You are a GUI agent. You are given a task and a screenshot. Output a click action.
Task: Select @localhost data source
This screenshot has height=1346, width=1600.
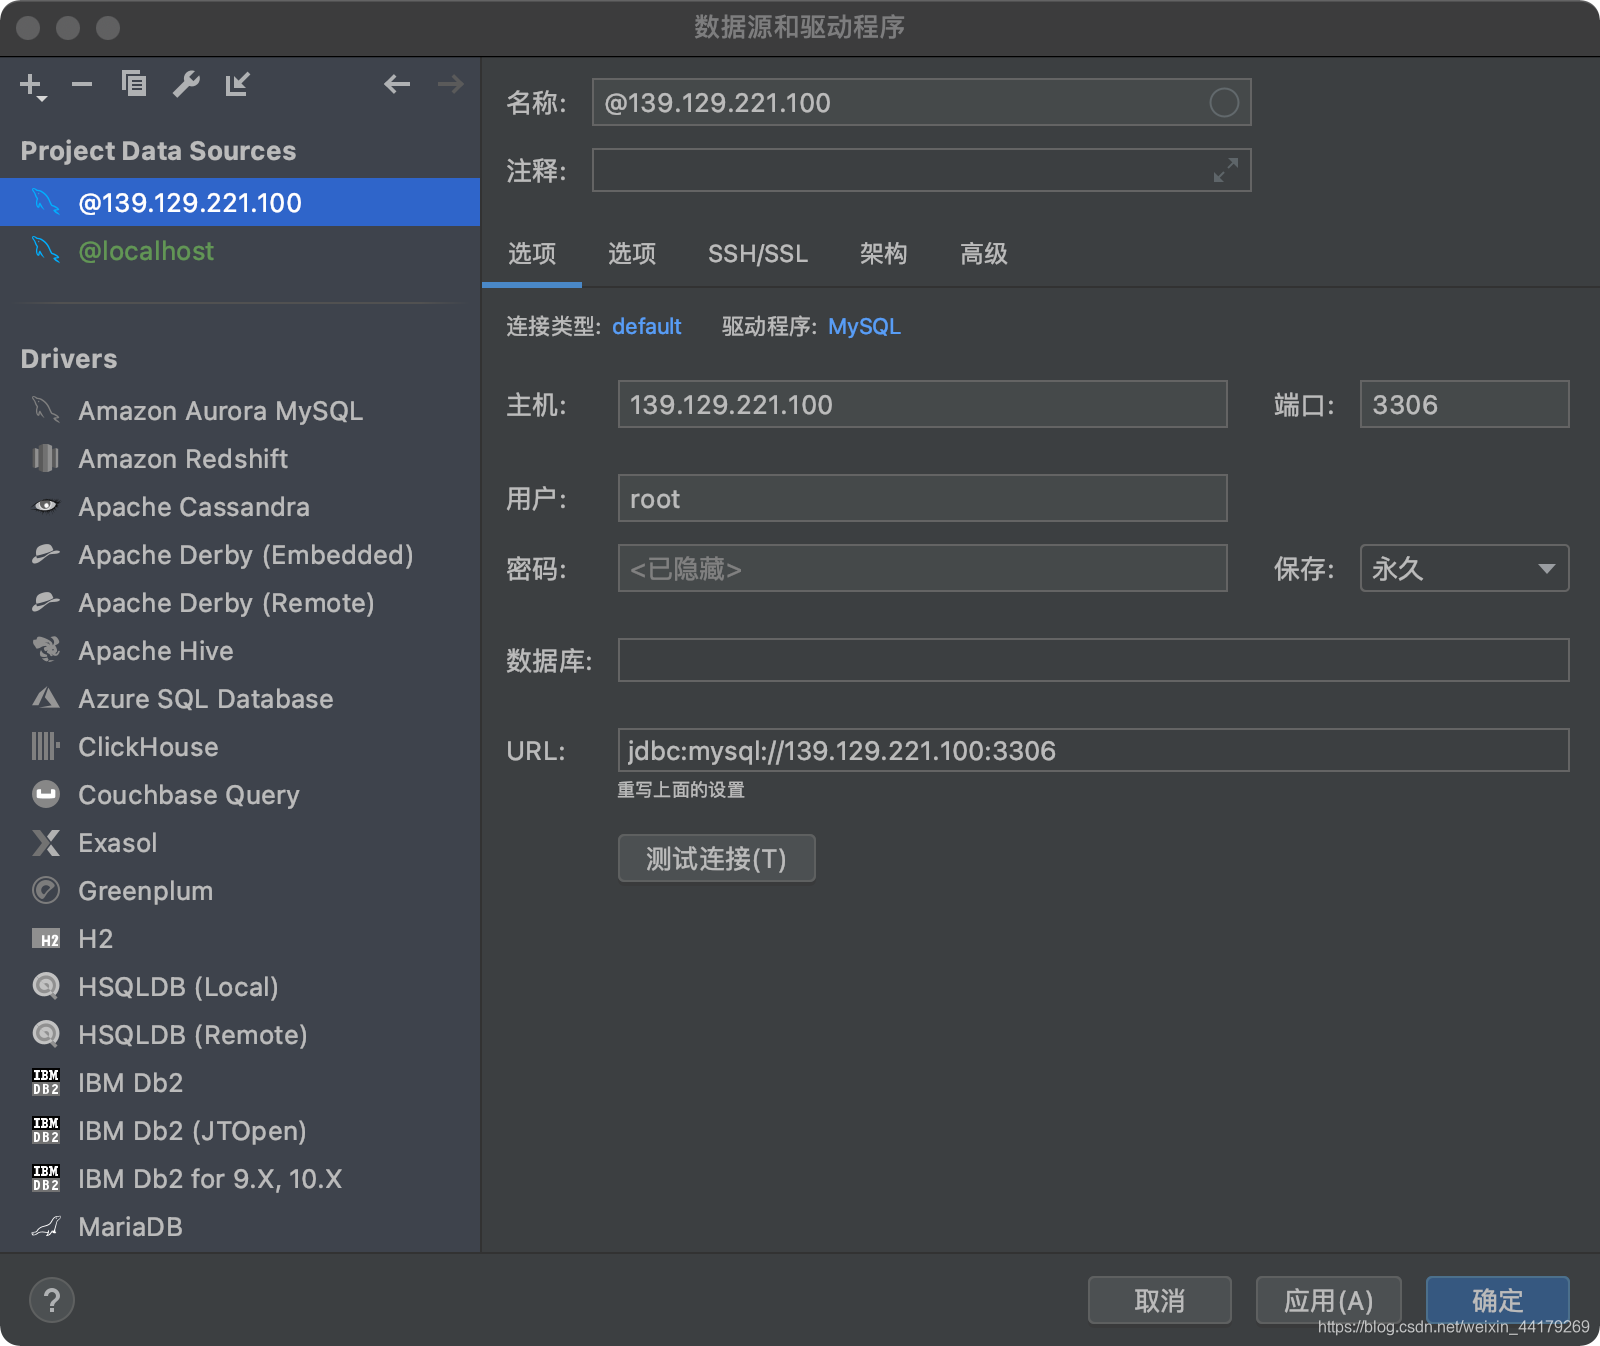pos(240,250)
